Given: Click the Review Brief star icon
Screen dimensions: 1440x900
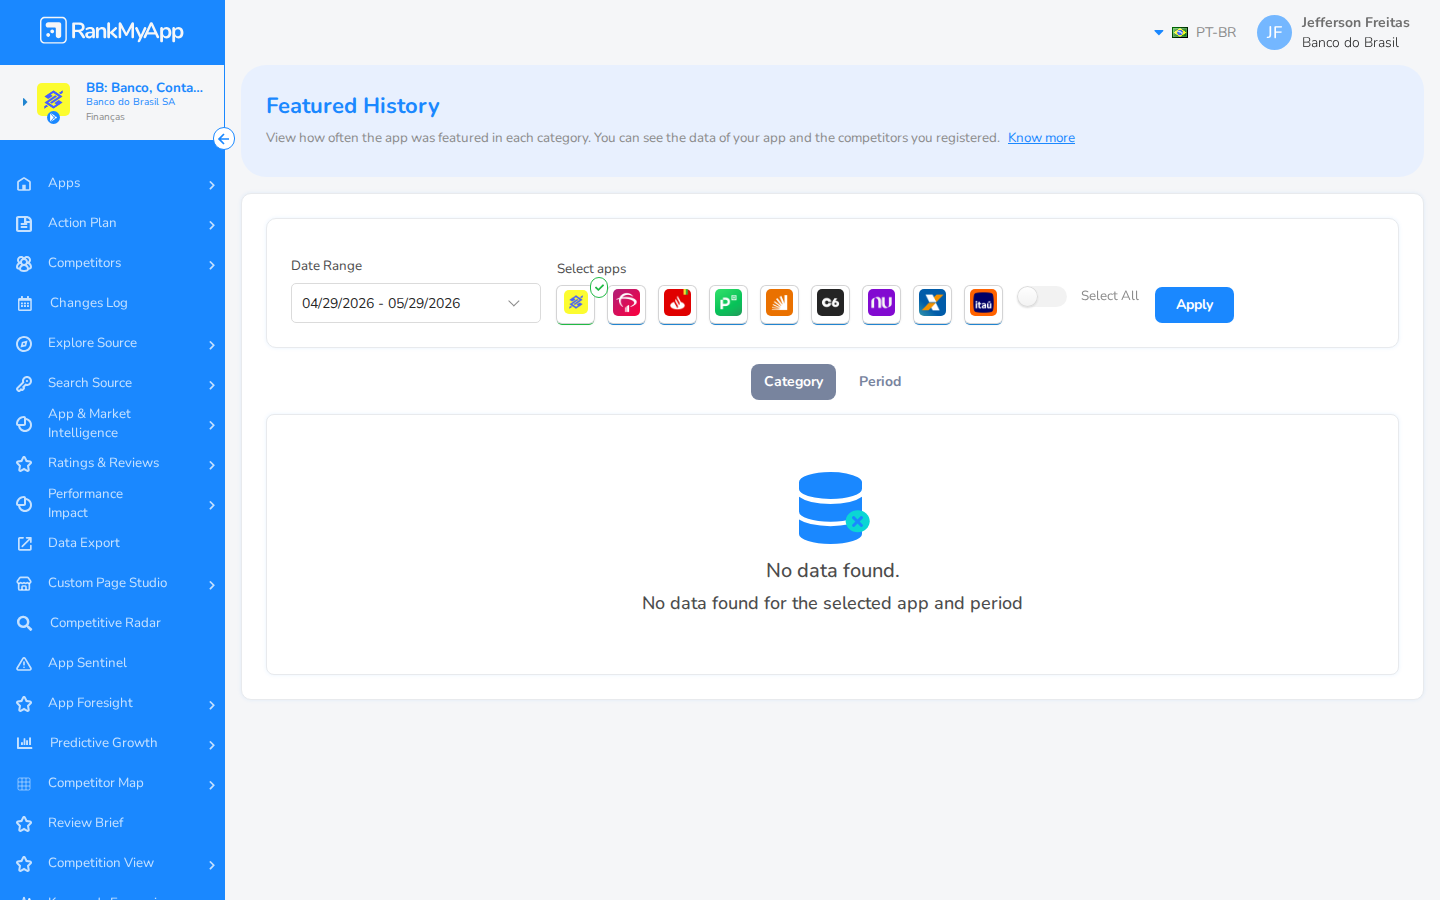Looking at the screenshot, I should (24, 824).
